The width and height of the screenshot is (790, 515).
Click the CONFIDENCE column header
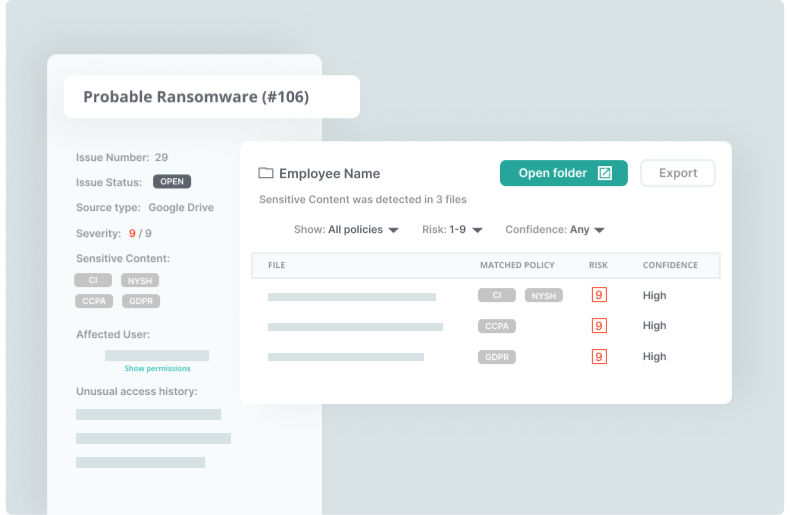pos(670,265)
